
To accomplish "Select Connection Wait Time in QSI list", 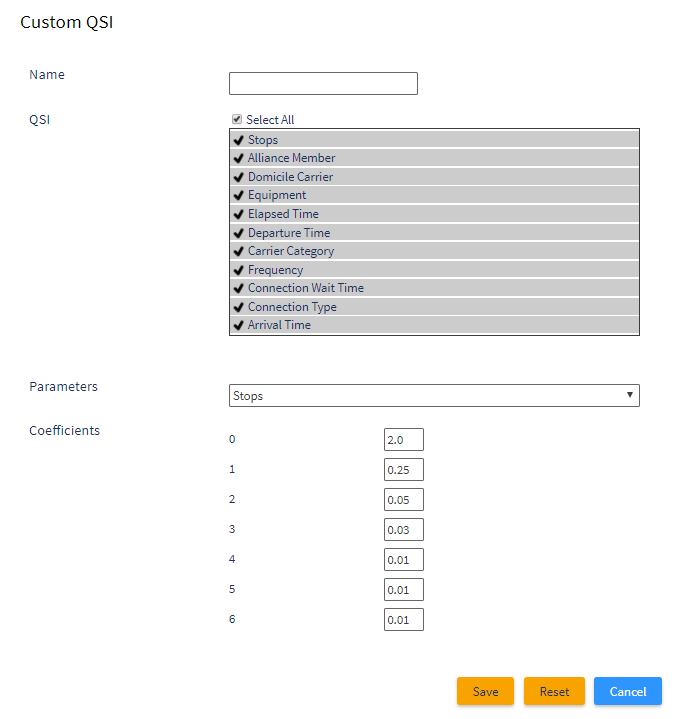I will pyautogui.click(x=434, y=288).
